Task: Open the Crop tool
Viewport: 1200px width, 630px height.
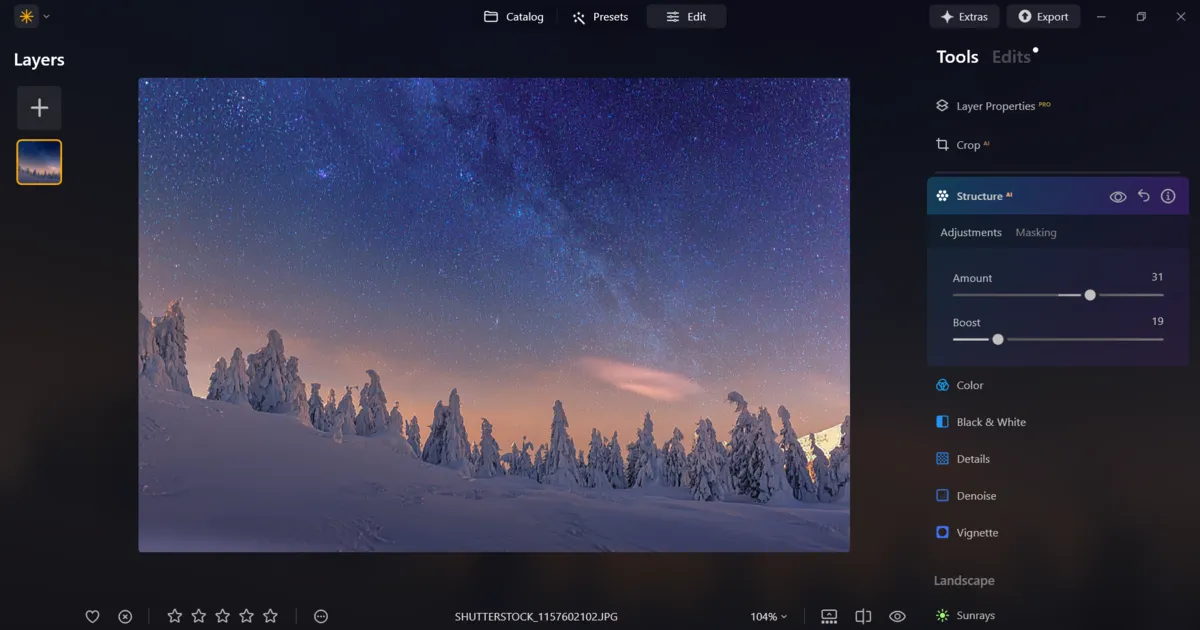Action: point(967,145)
